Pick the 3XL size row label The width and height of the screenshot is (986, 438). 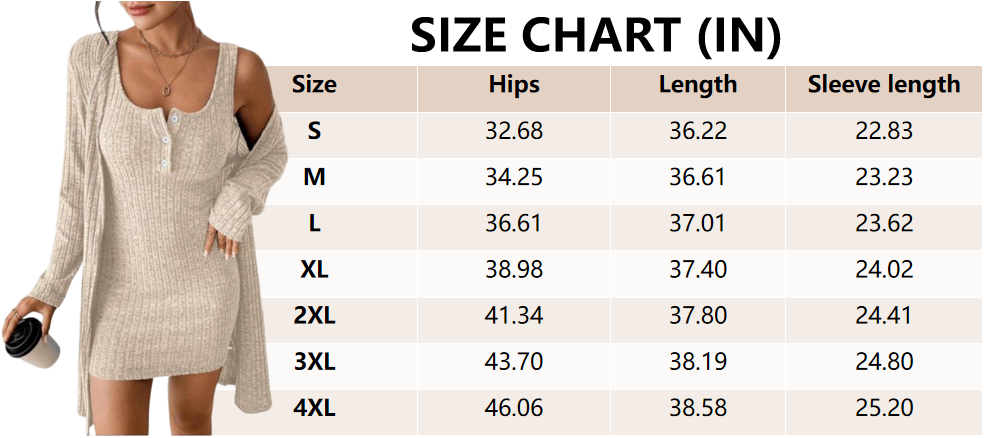tap(314, 364)
